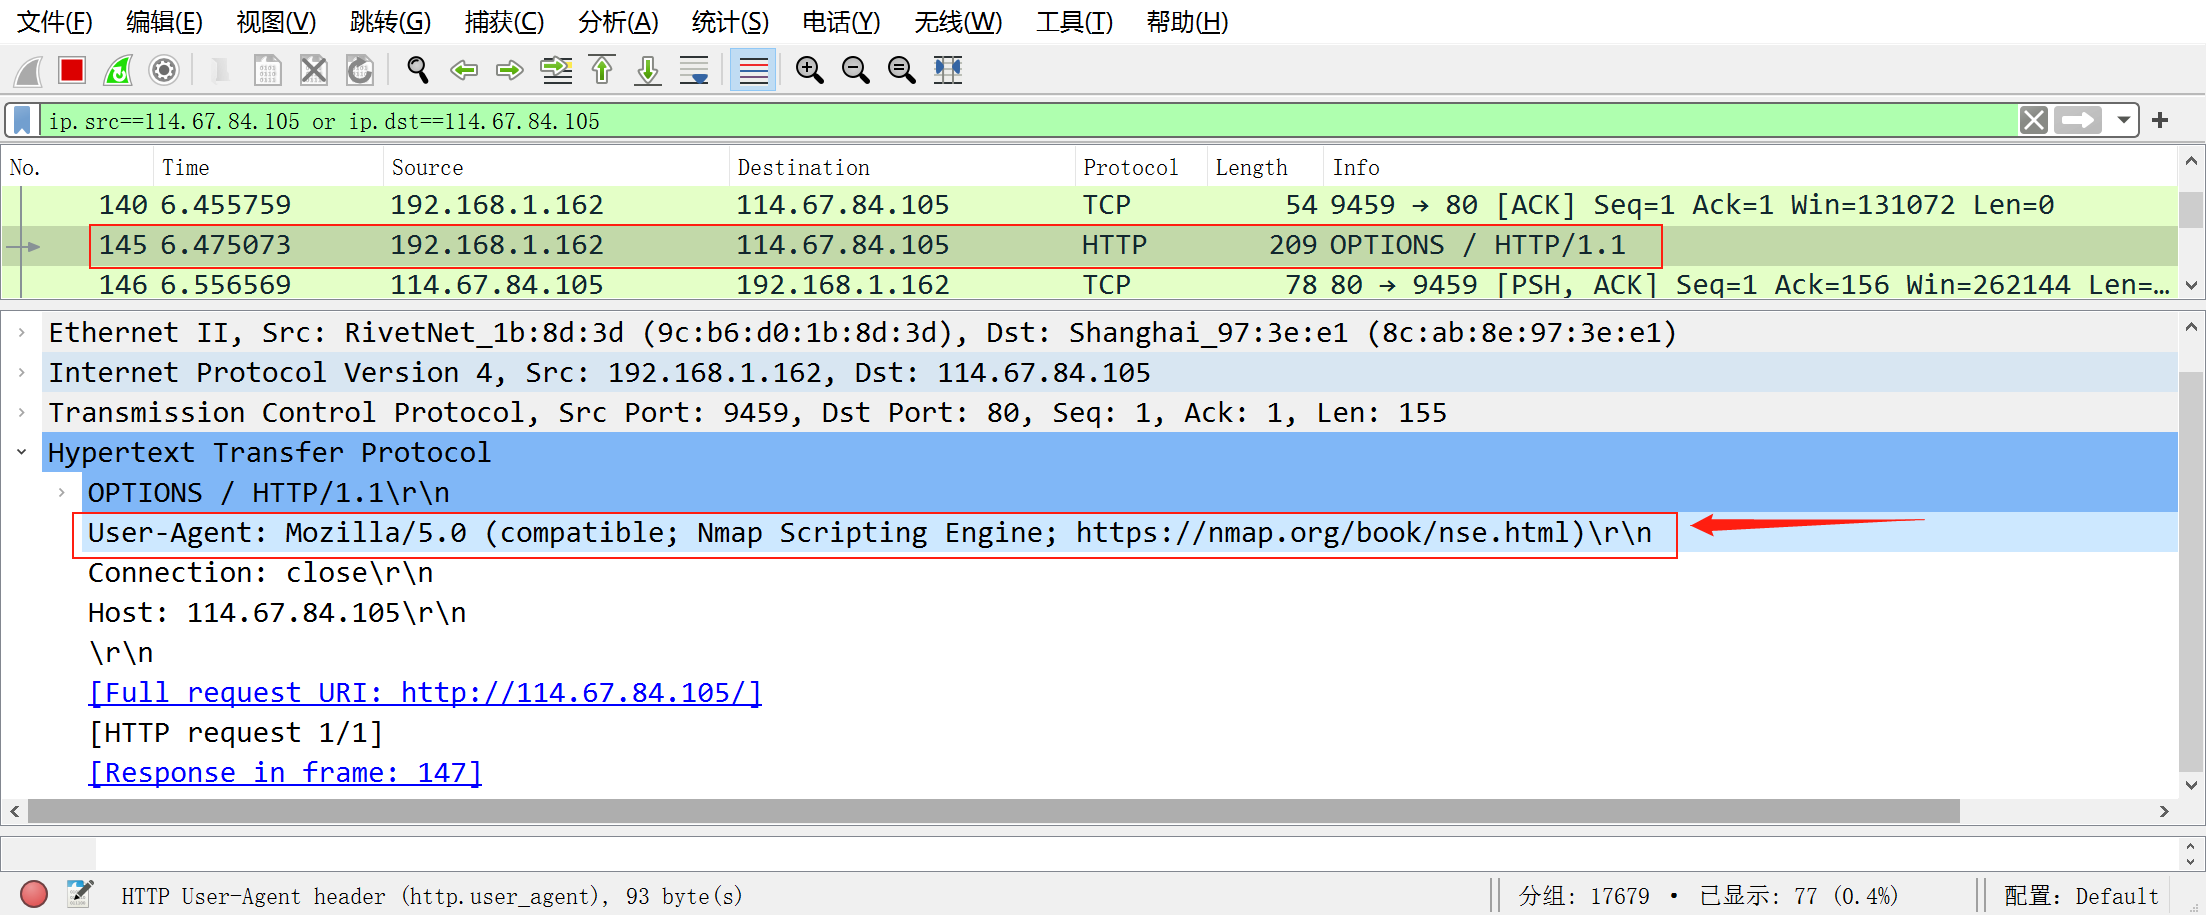The image size is (2206, 915).
Task: Expand the Hypertext Transfer Protocol section
Action: (x=22, y=452)
